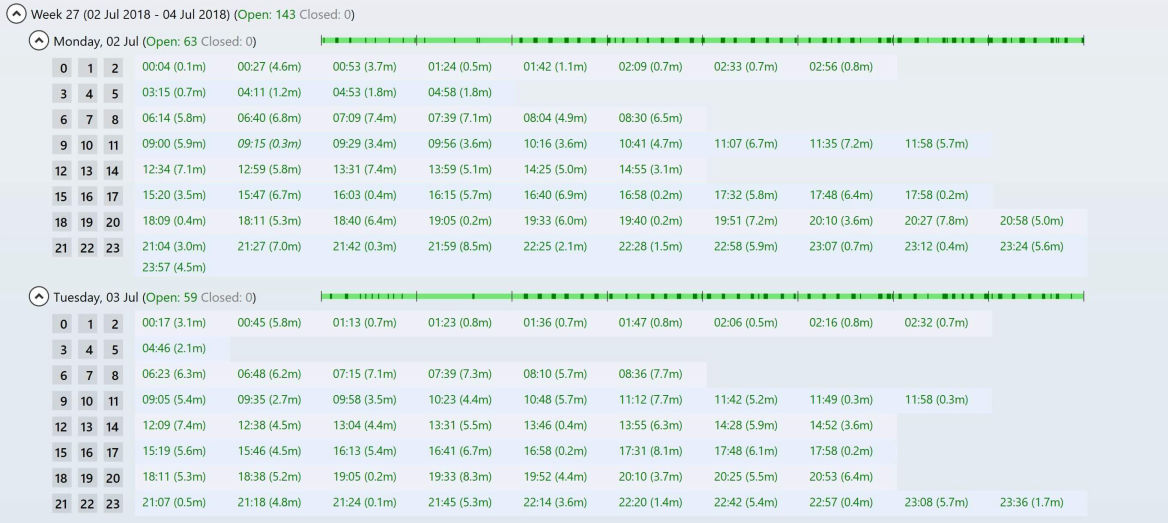The height and width of the screenshot is (523, 1168).
Task: Open Tuesday entry 00:17 (3.1m)
Action: (x=174, y=323)
